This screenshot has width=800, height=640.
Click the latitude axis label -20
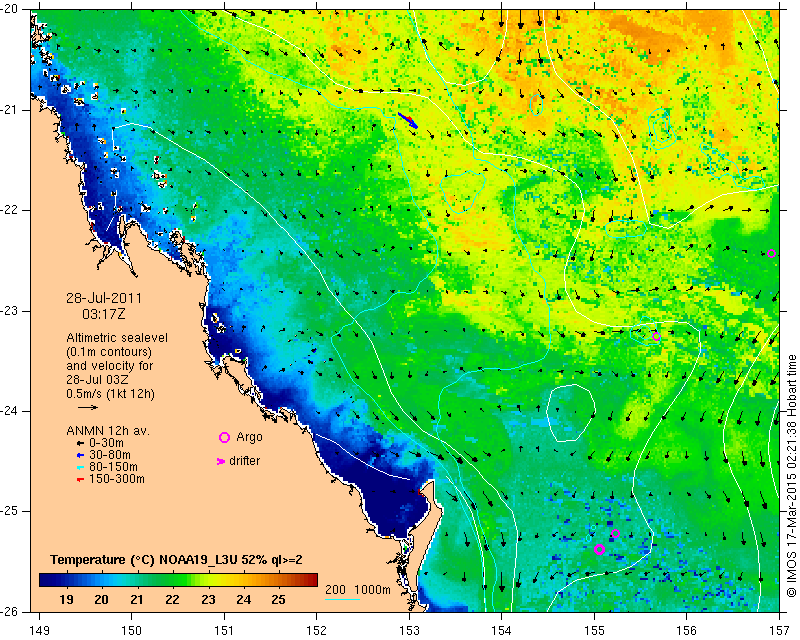(x=10, y=10)
